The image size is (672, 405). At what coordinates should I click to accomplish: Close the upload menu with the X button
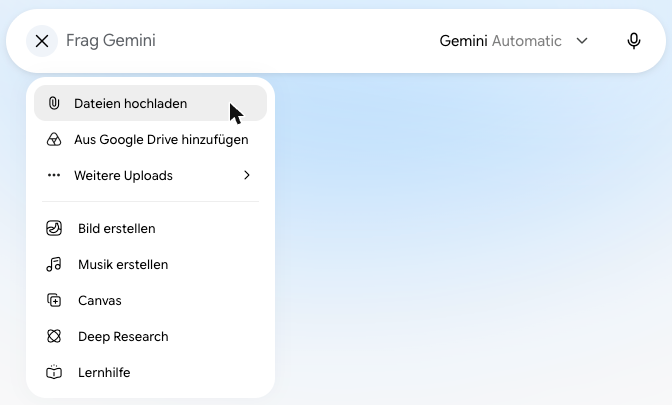click(42, 41)
